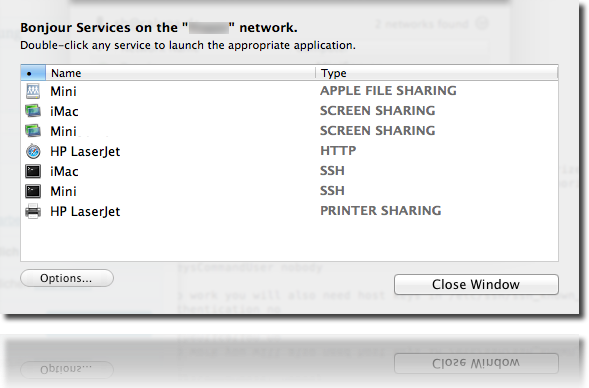
Task: Click the printer icon beside HP LaserJet
Action: tap(33, 211)
